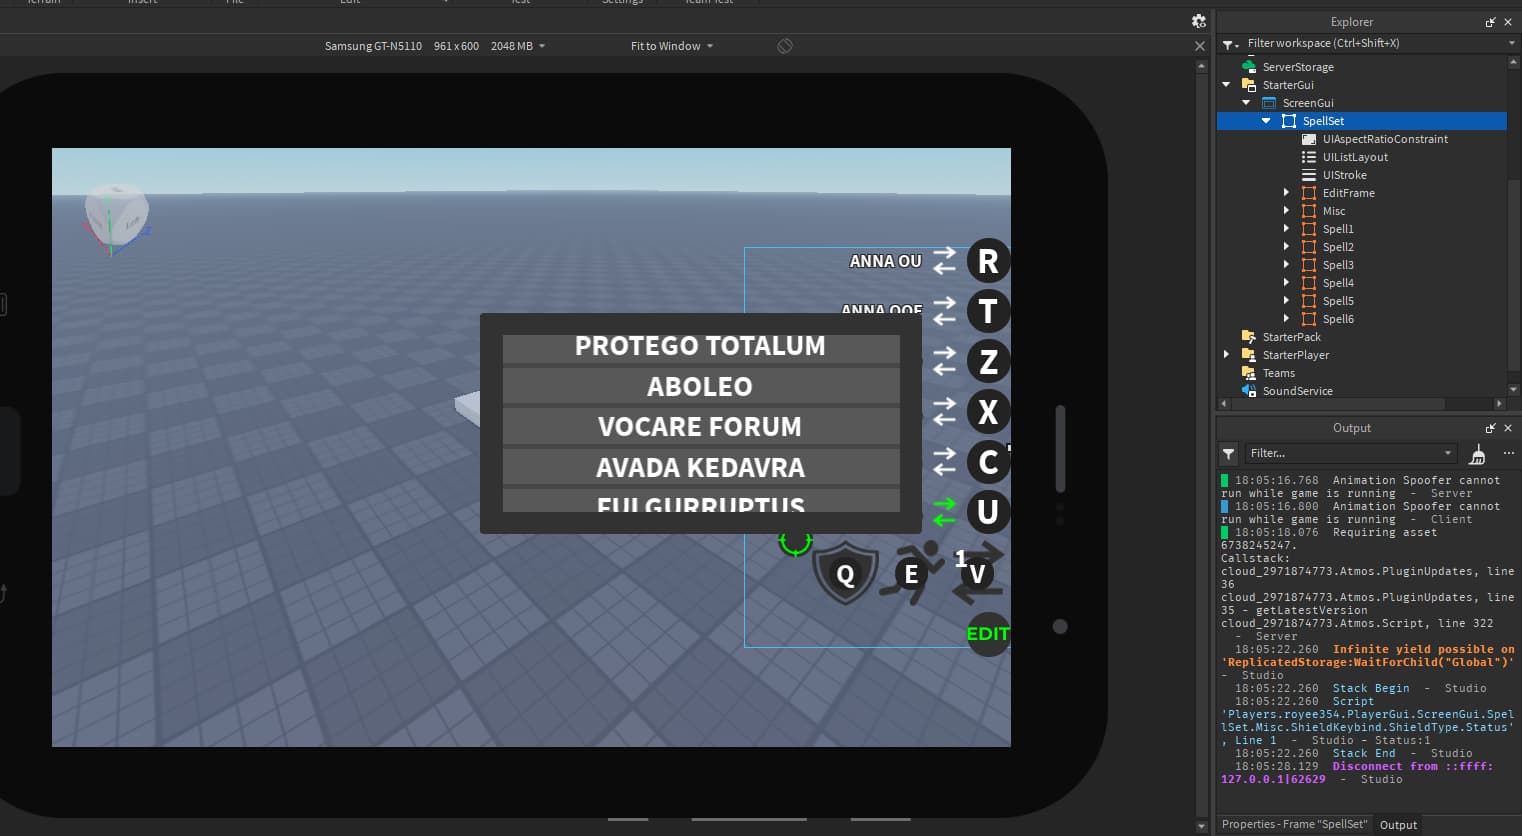Select the PROTEGO TOTALUM spell button
The image size is (1522, 836).
tap(701, 347)
